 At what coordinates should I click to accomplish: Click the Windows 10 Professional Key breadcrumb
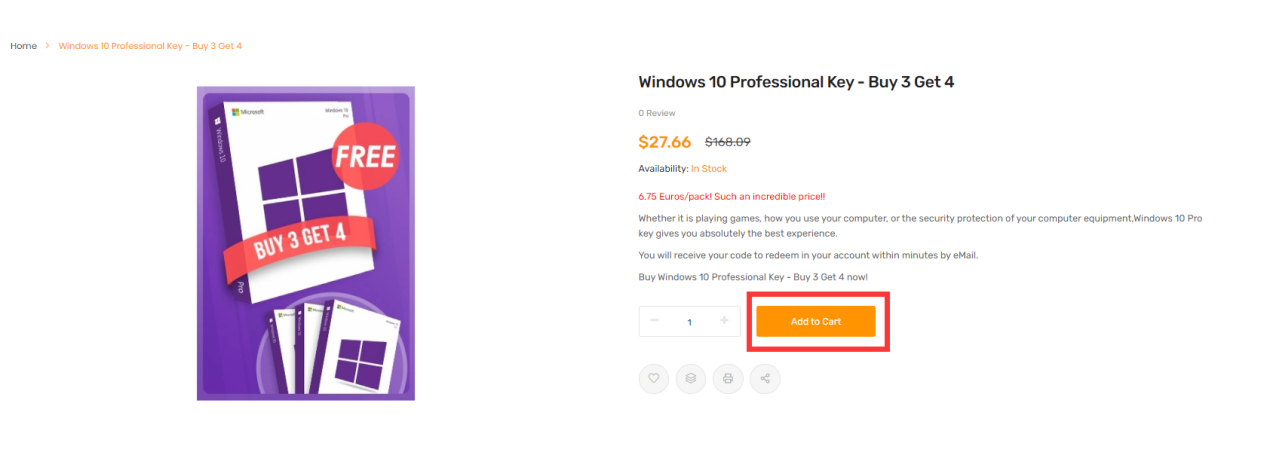tap(150, 46)
